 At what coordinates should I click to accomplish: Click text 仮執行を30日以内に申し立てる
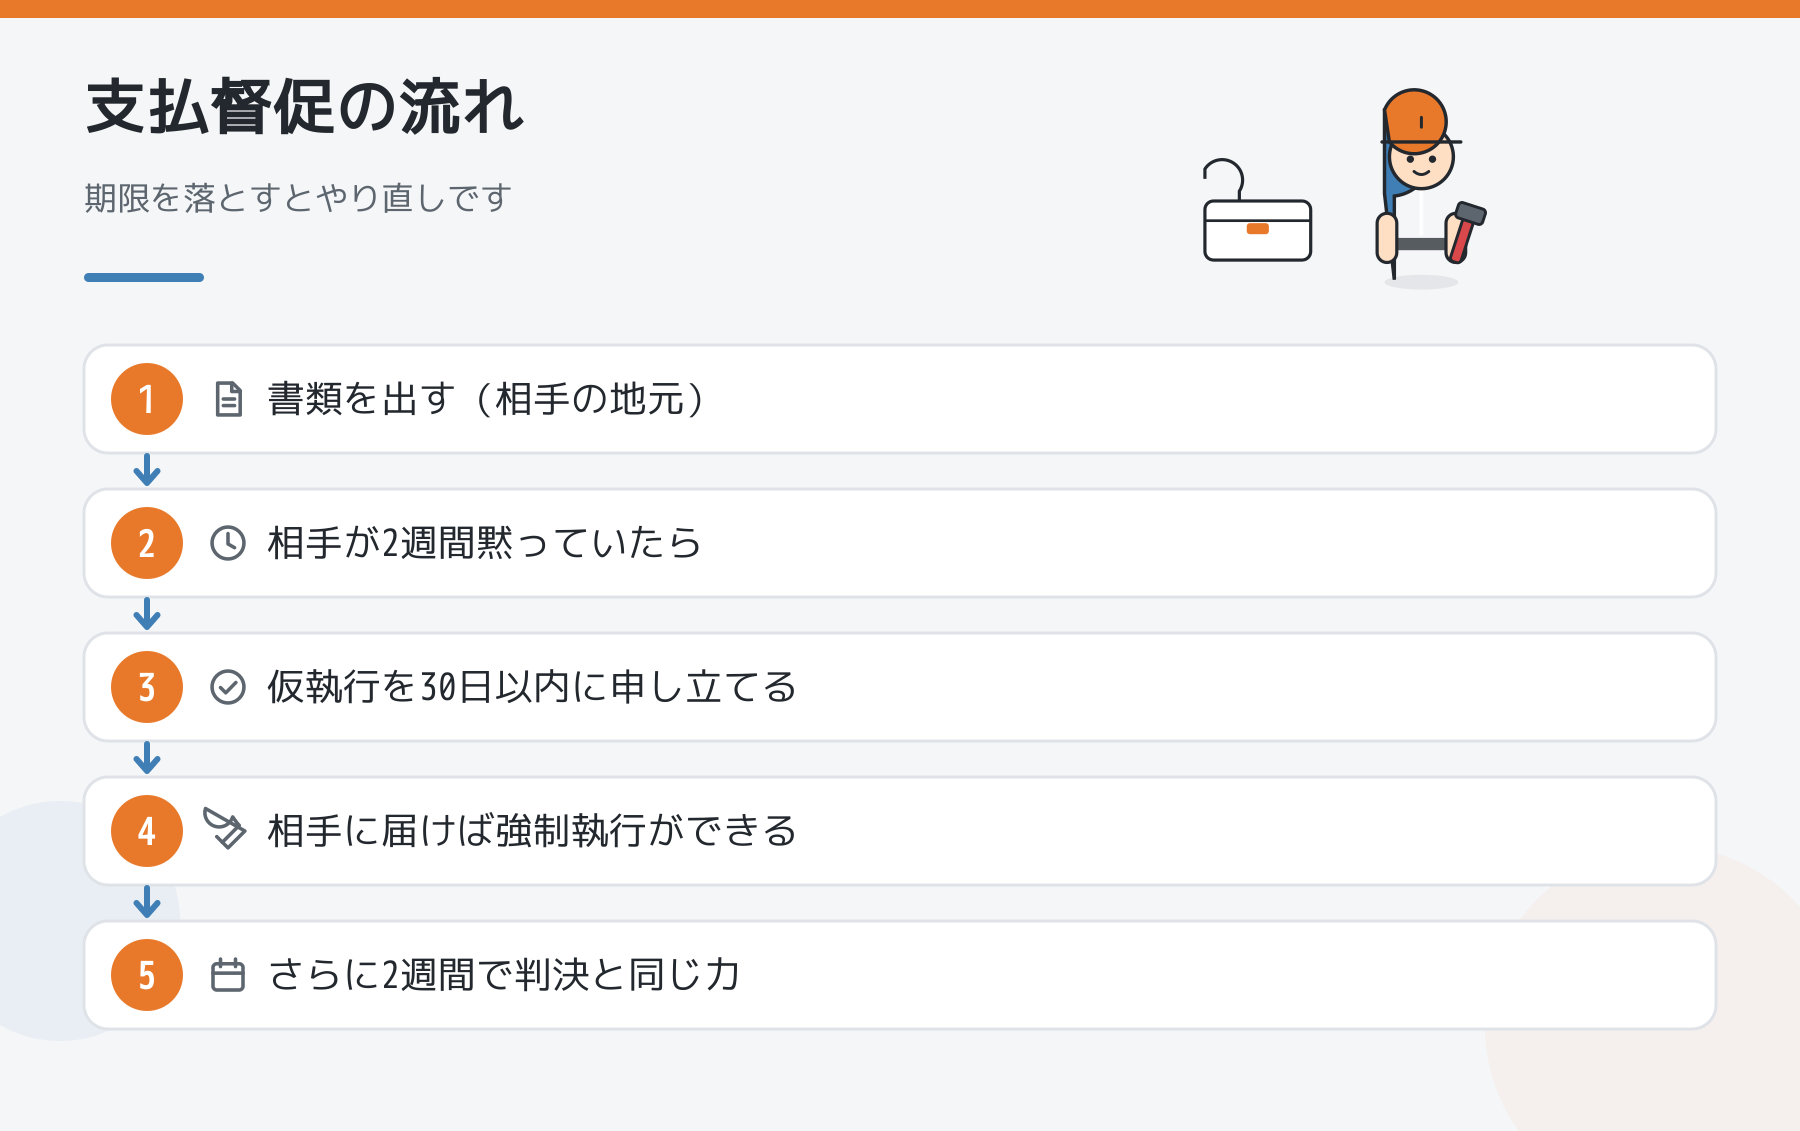pos(532,687)
